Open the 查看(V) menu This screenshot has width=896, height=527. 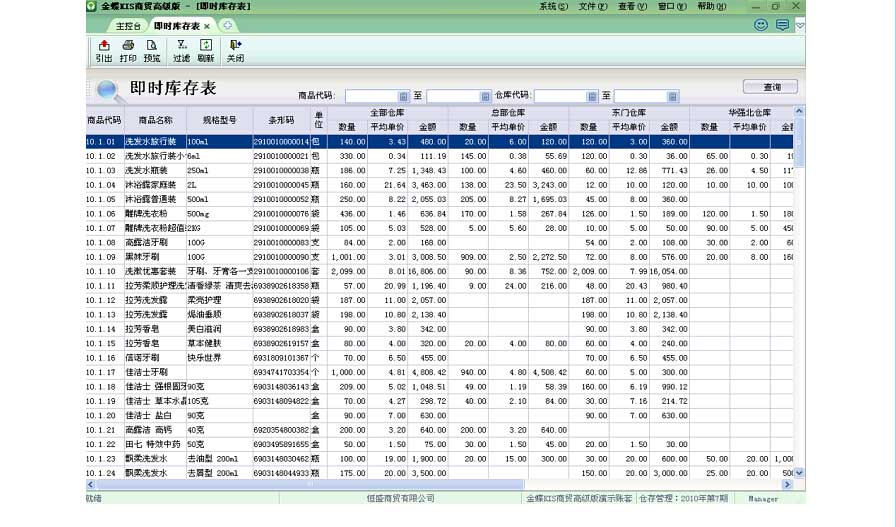632,6
